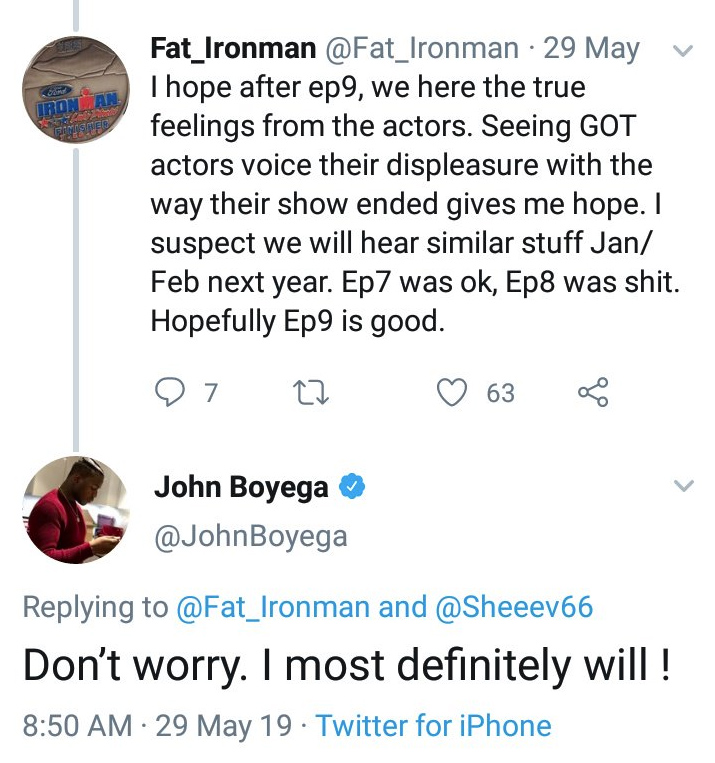Like Fat_Ironman's tweet with heart icon
This screenshot has width=715, height=763.
[x=455, y=393]
